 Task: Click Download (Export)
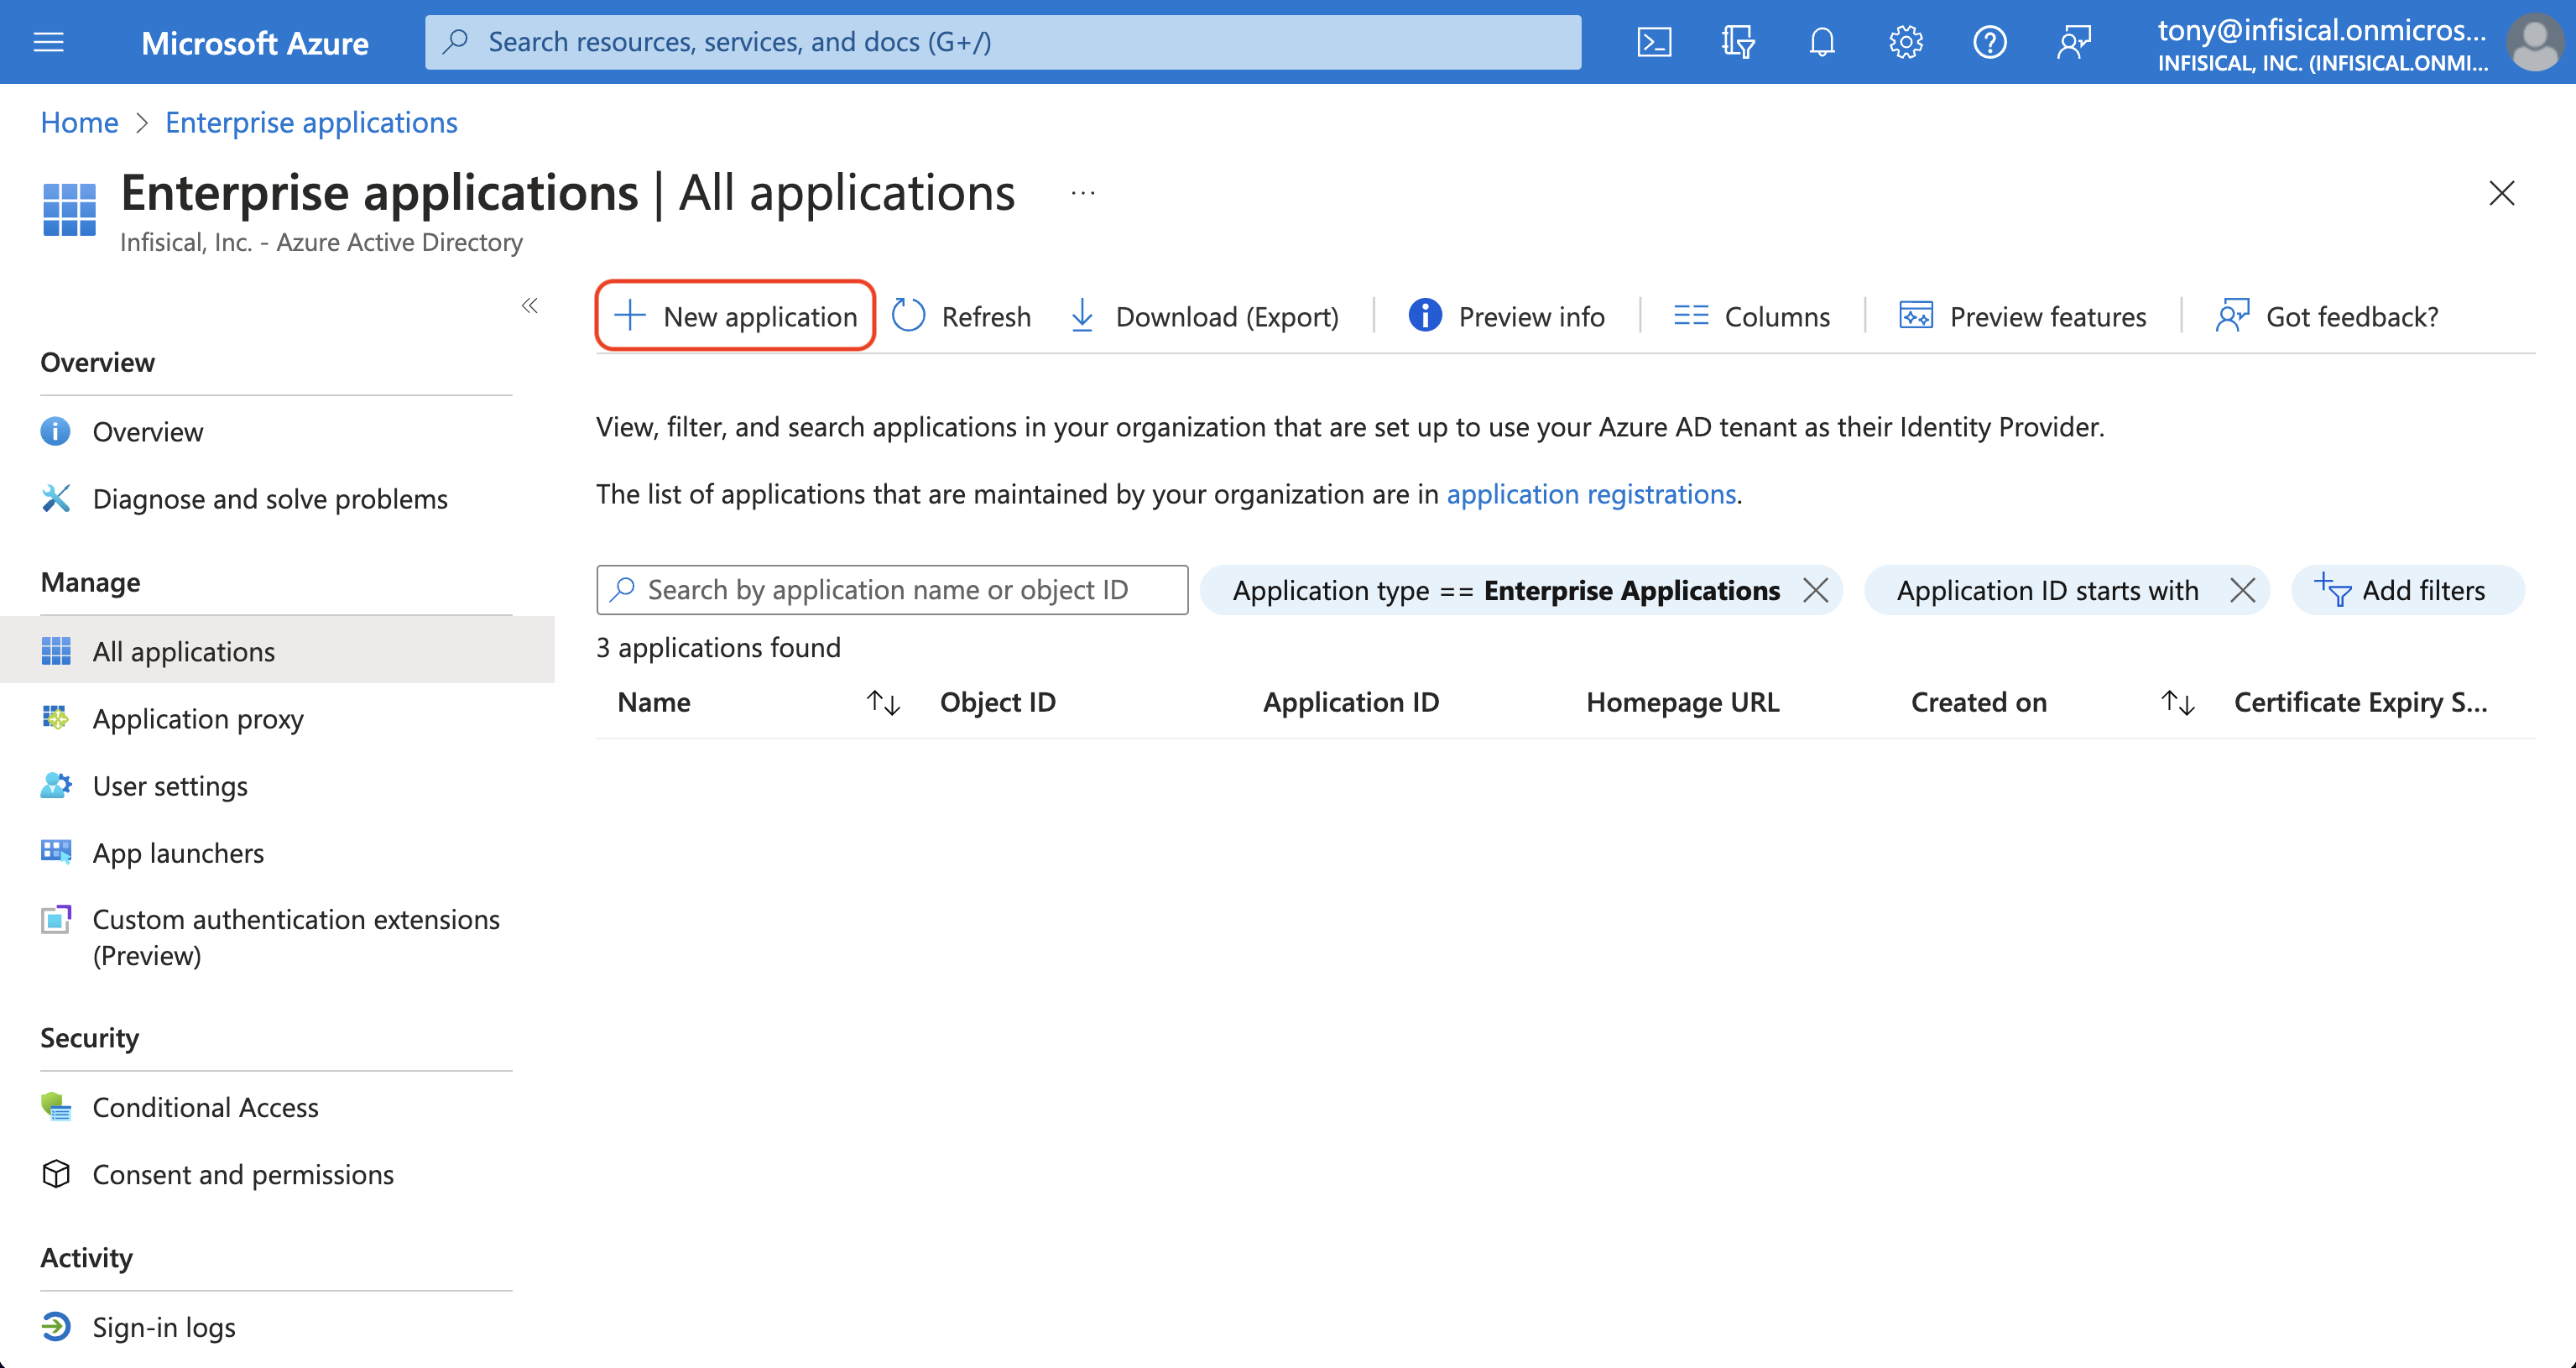point(1204,316)
